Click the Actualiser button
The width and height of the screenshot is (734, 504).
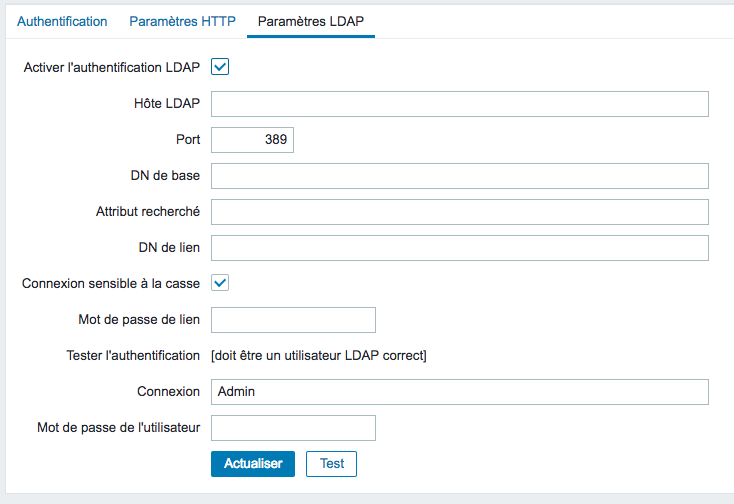point(253,464)
